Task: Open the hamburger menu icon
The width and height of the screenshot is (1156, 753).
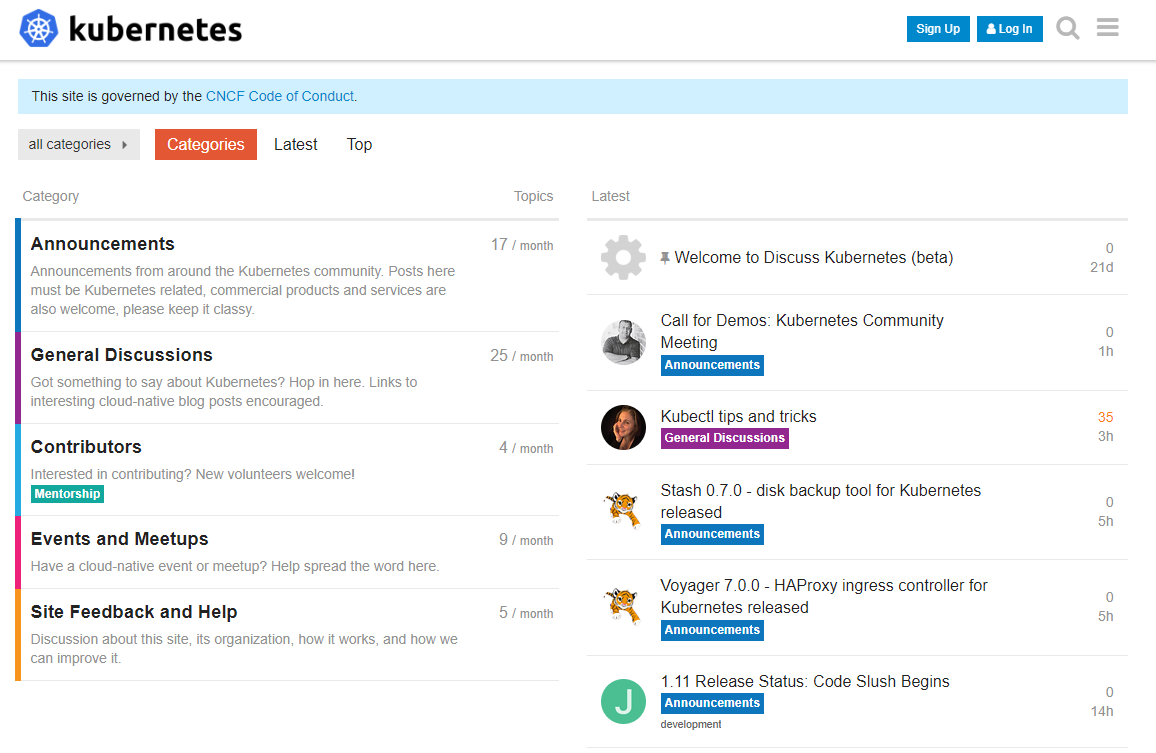Action: [x=1107, y=28]
